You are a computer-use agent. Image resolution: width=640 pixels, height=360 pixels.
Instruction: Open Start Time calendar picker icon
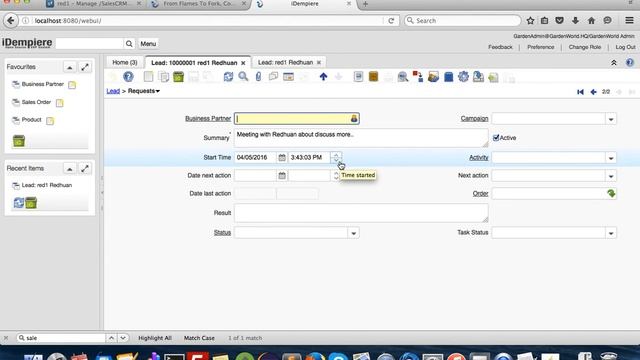click(282, 158)
